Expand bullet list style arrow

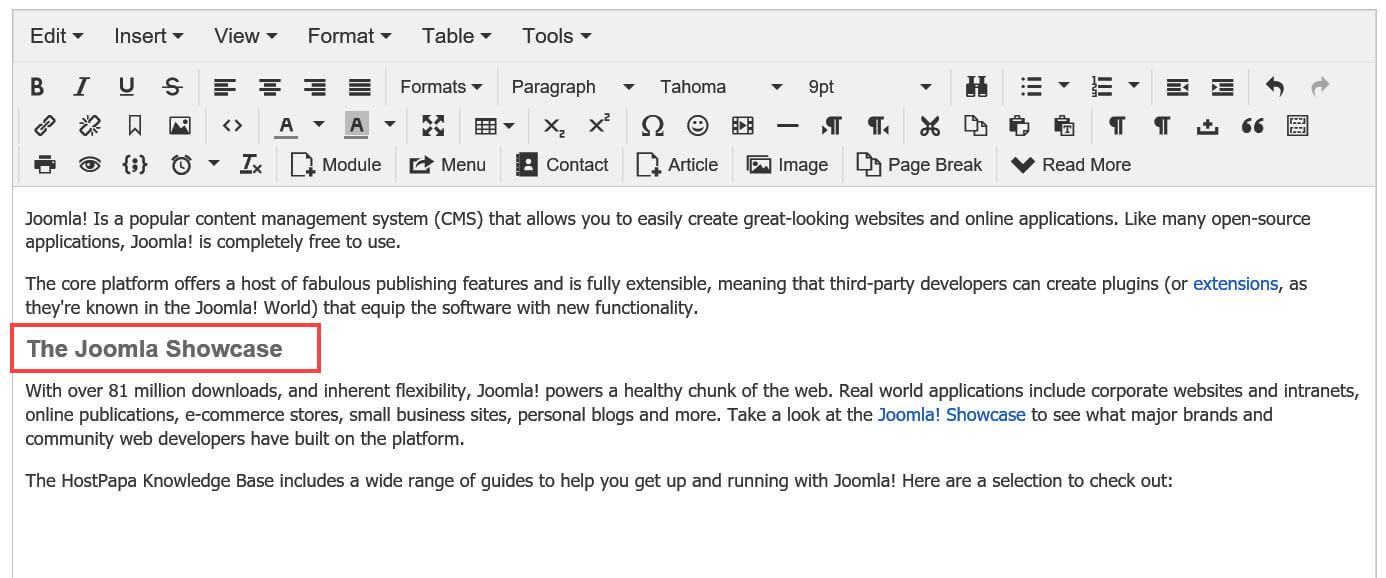click(x=1063, y=87)
